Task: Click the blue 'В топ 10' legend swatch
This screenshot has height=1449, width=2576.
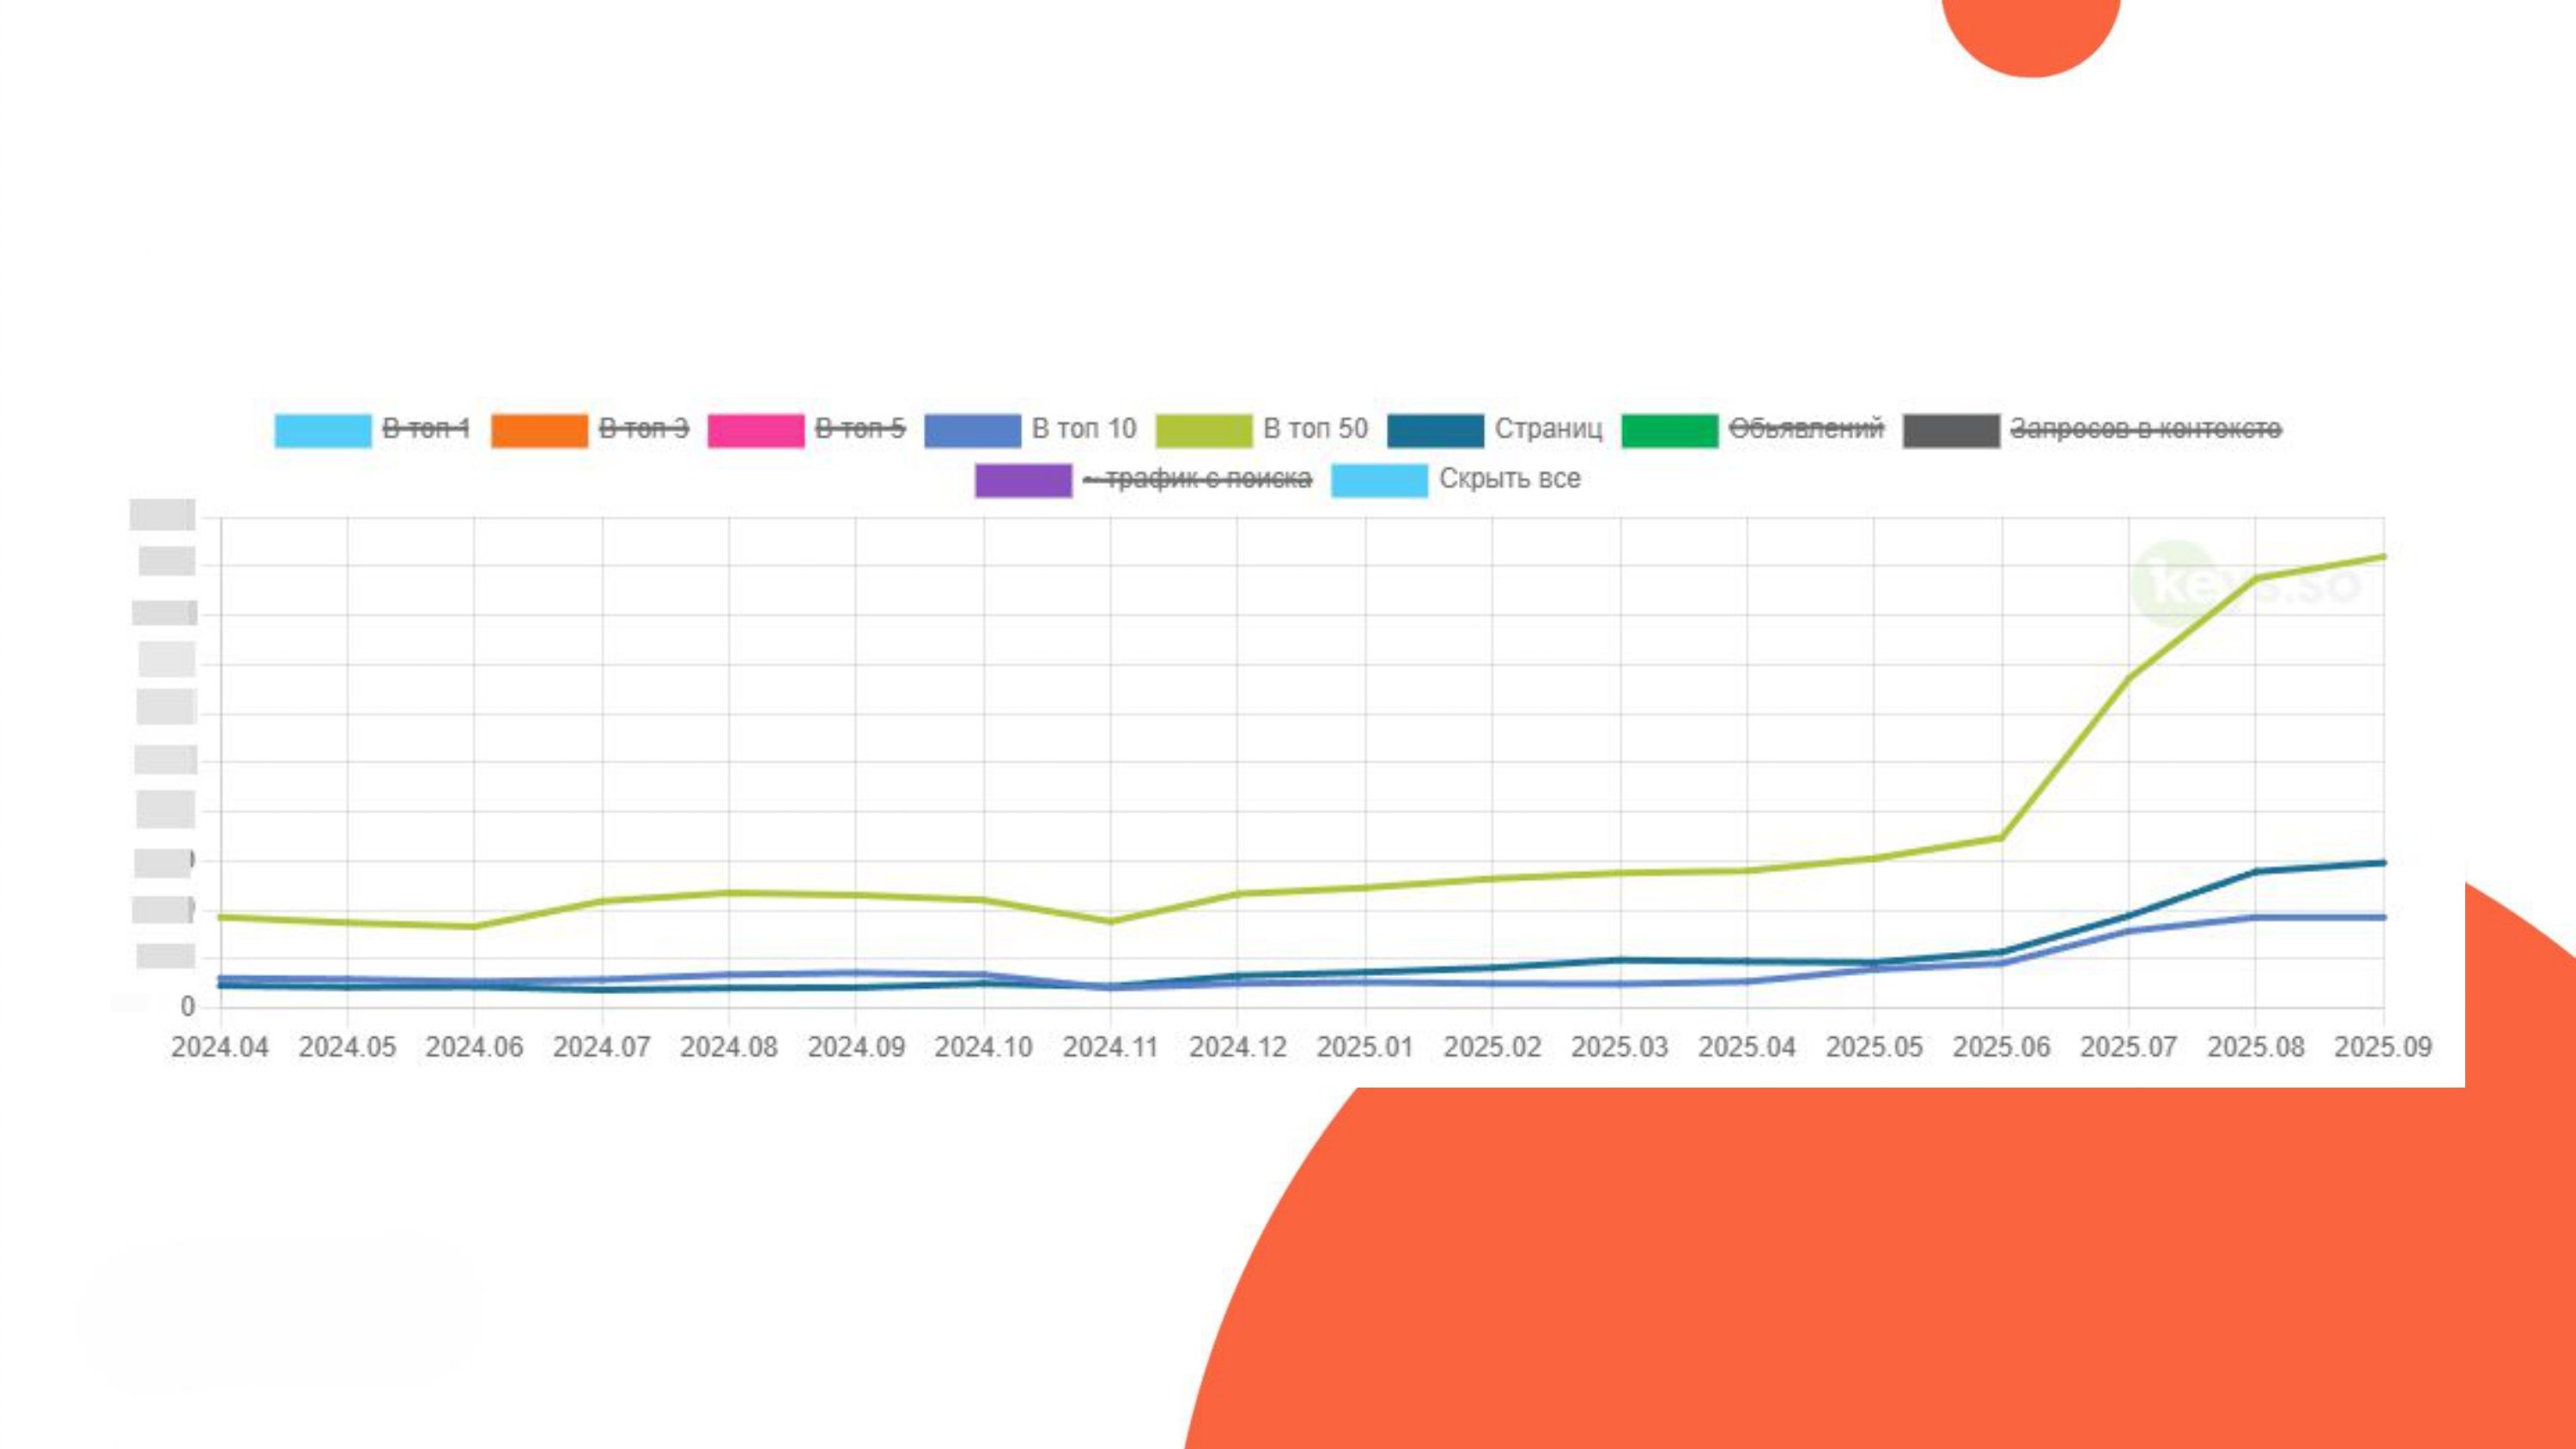Action: (972, 430)
